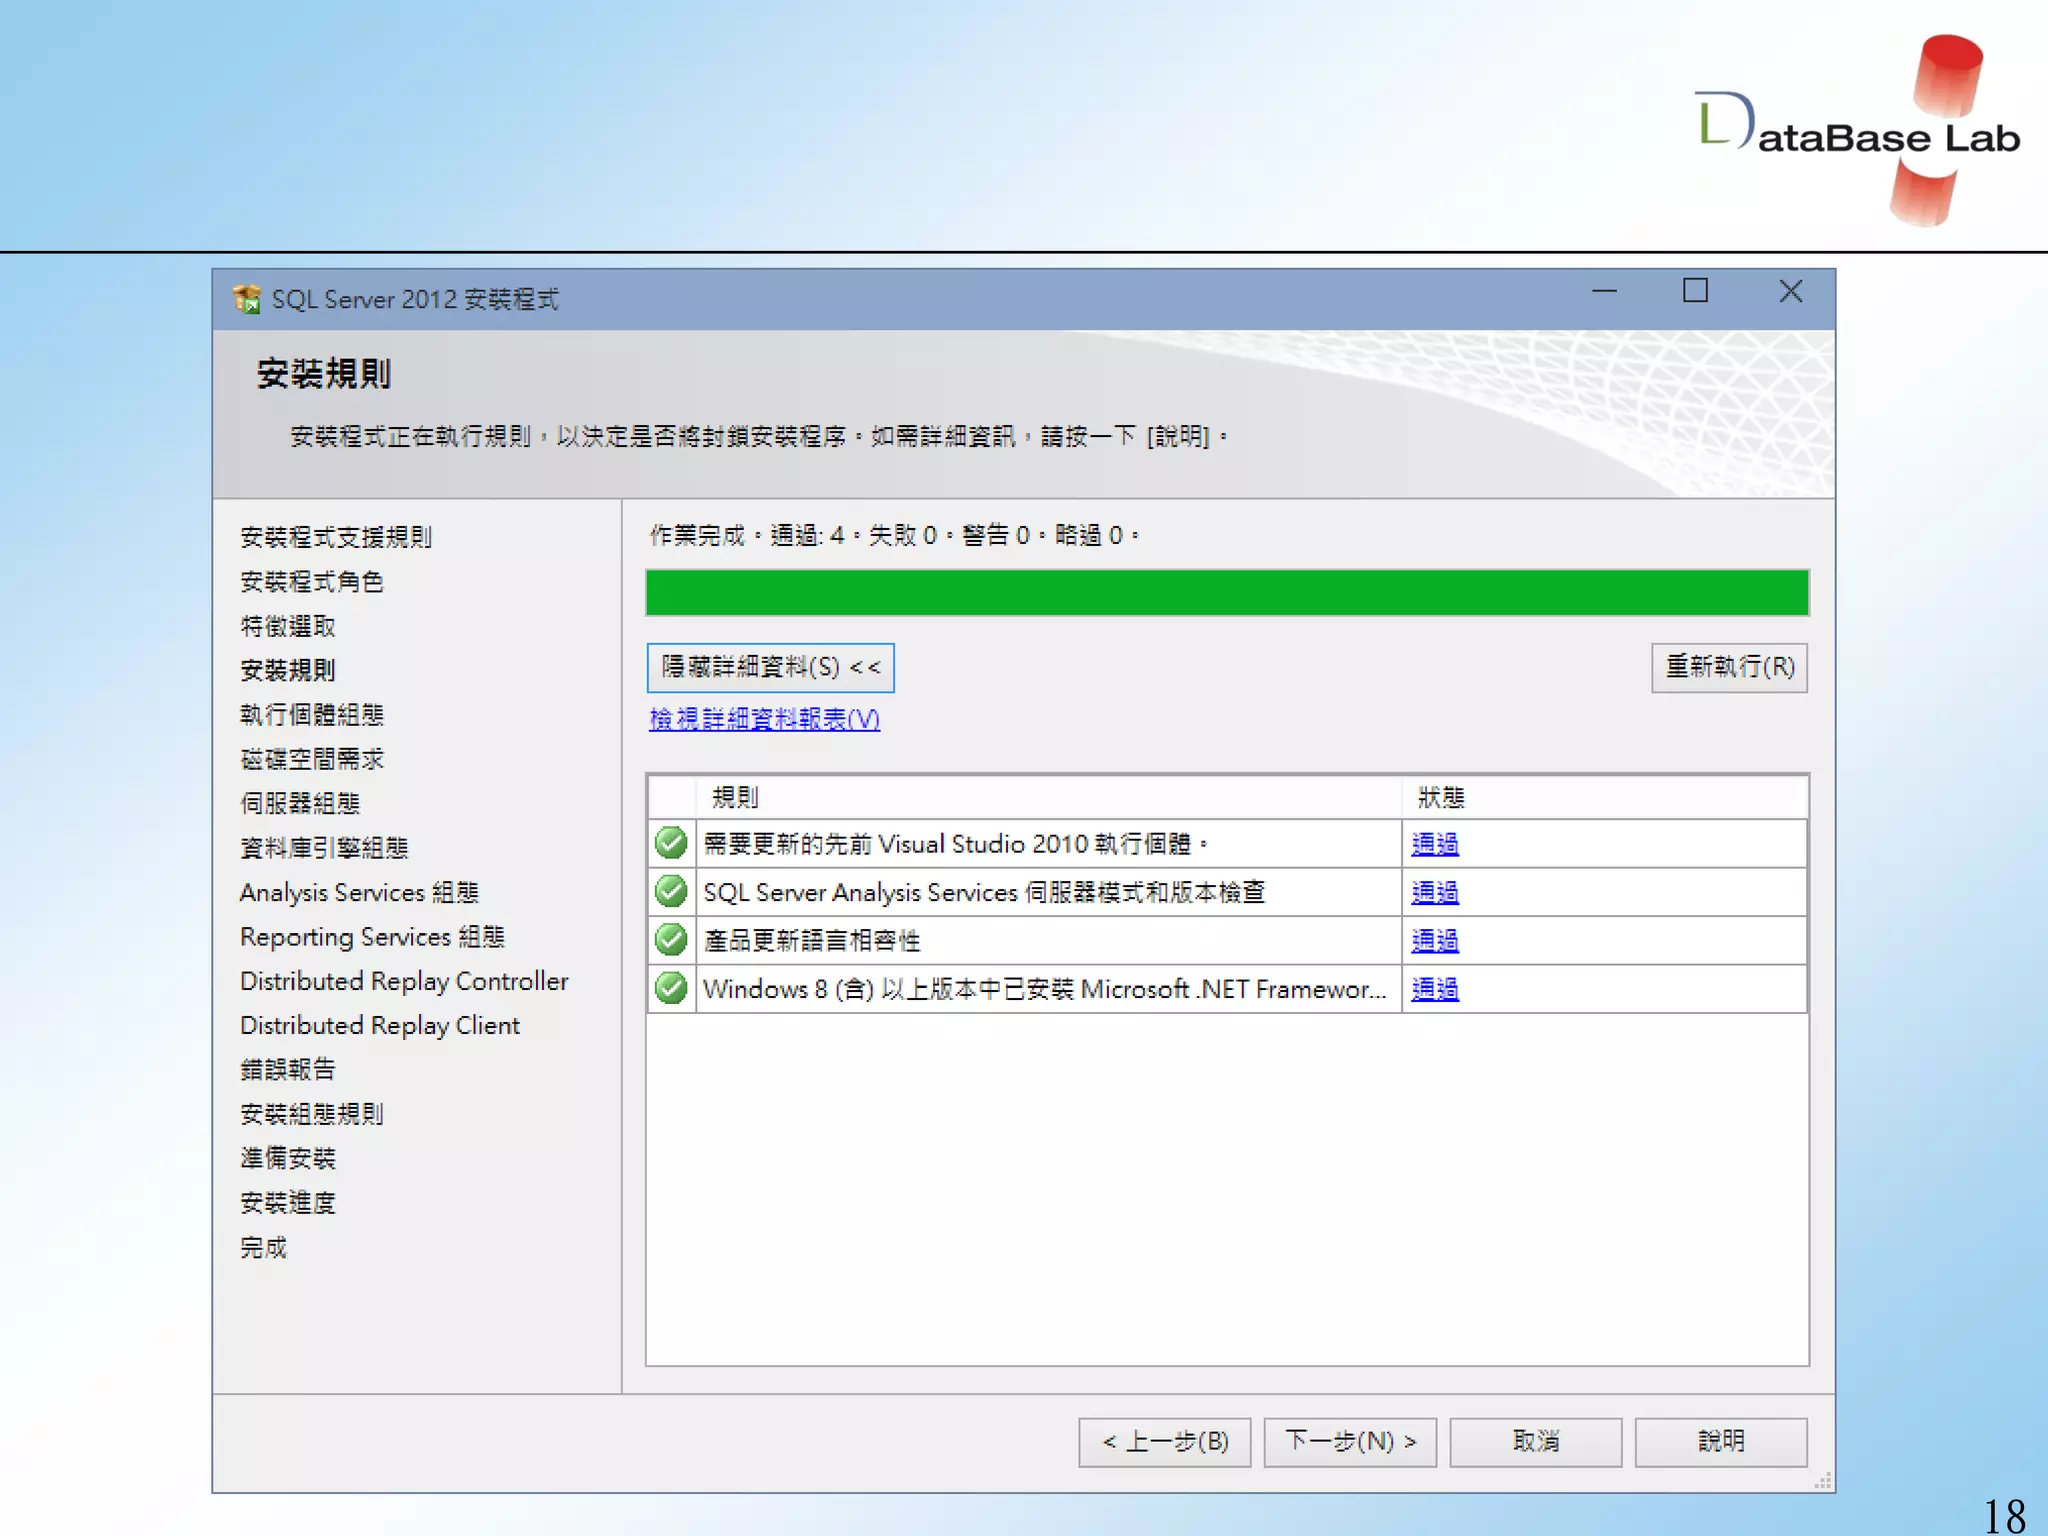Click the green completed progress bar
The width and height of the screenshot is (2048, 1536).
[x=1227, y=592]
